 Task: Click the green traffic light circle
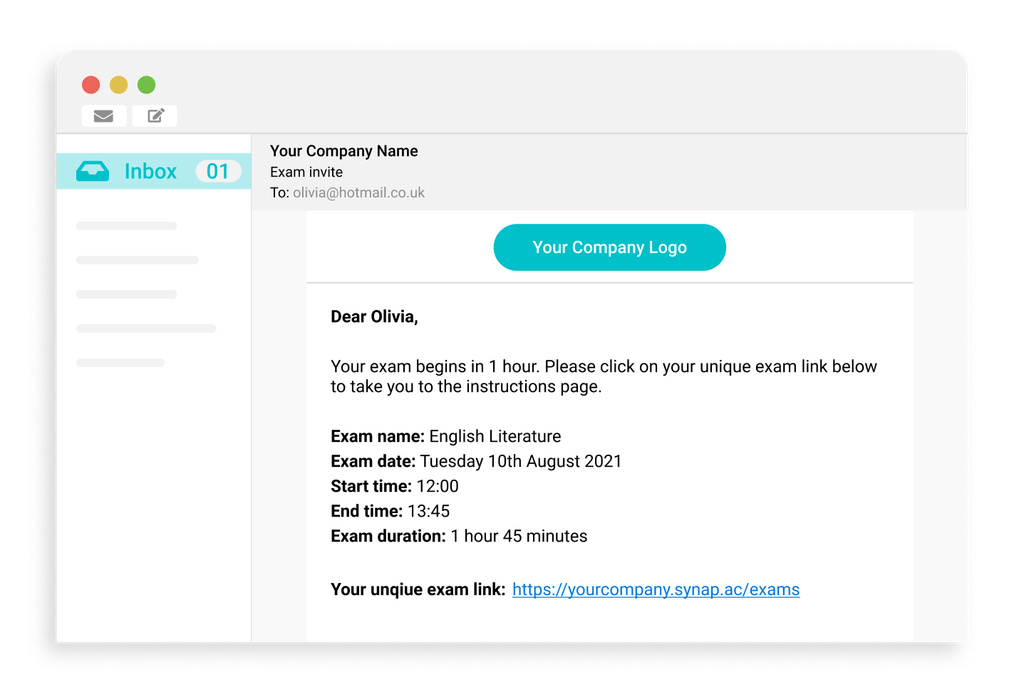146,84
